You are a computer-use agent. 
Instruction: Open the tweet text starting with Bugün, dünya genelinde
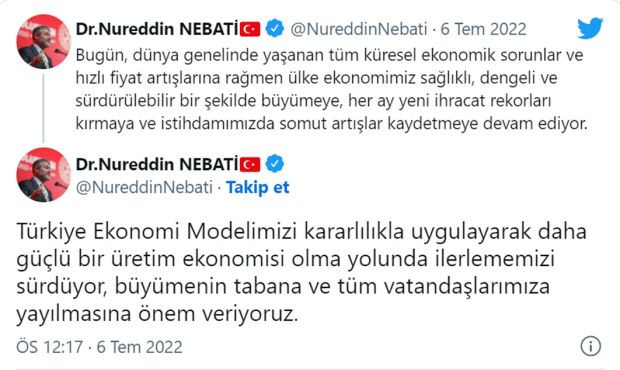pyautogui.click(x=331, y=89)
